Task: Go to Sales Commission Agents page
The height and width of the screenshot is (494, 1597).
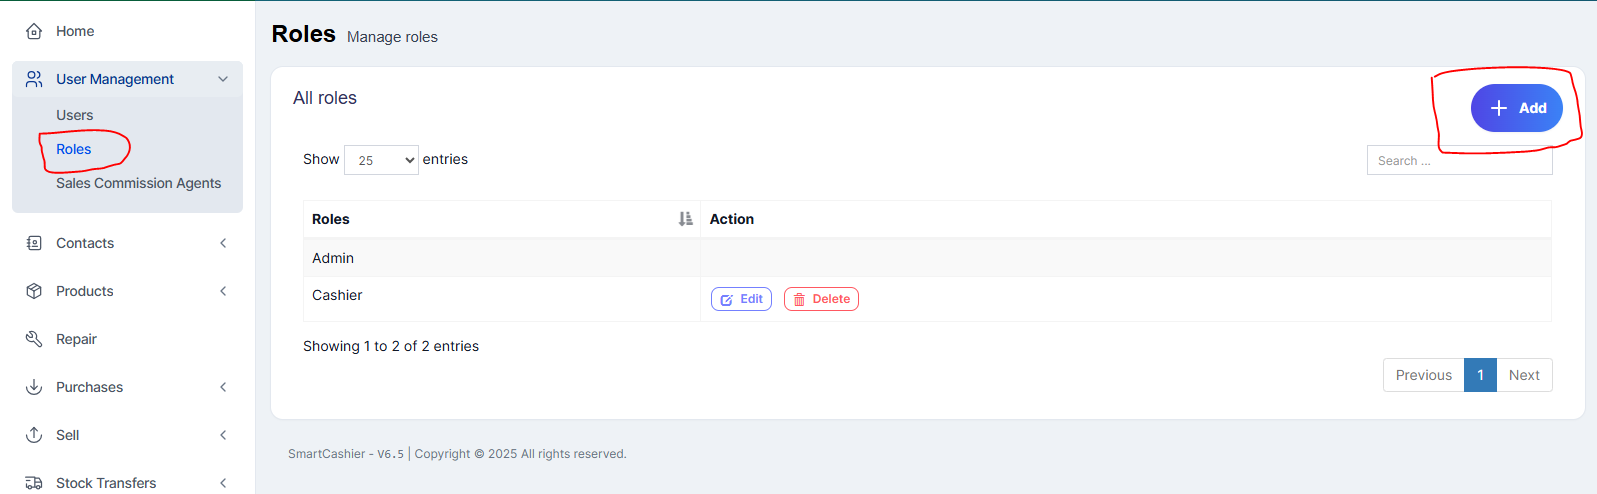Action: (138, 183)
